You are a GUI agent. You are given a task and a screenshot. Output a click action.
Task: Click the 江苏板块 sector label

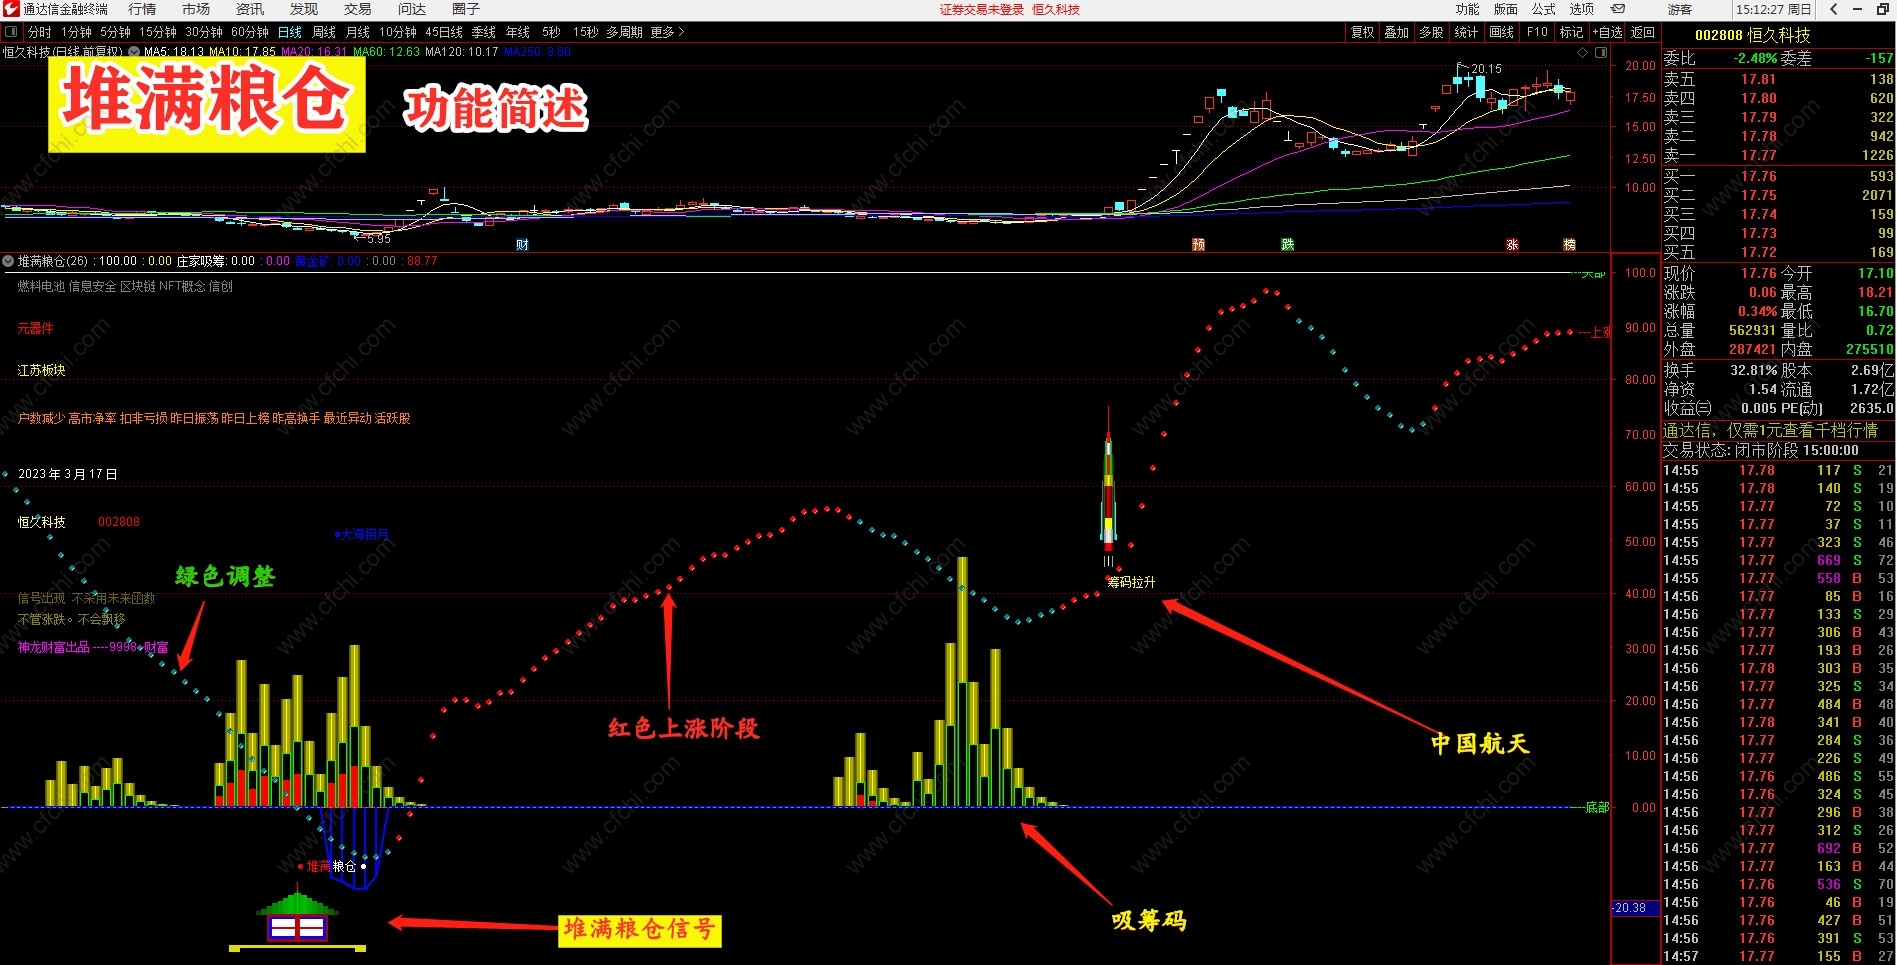click(41, 370)
